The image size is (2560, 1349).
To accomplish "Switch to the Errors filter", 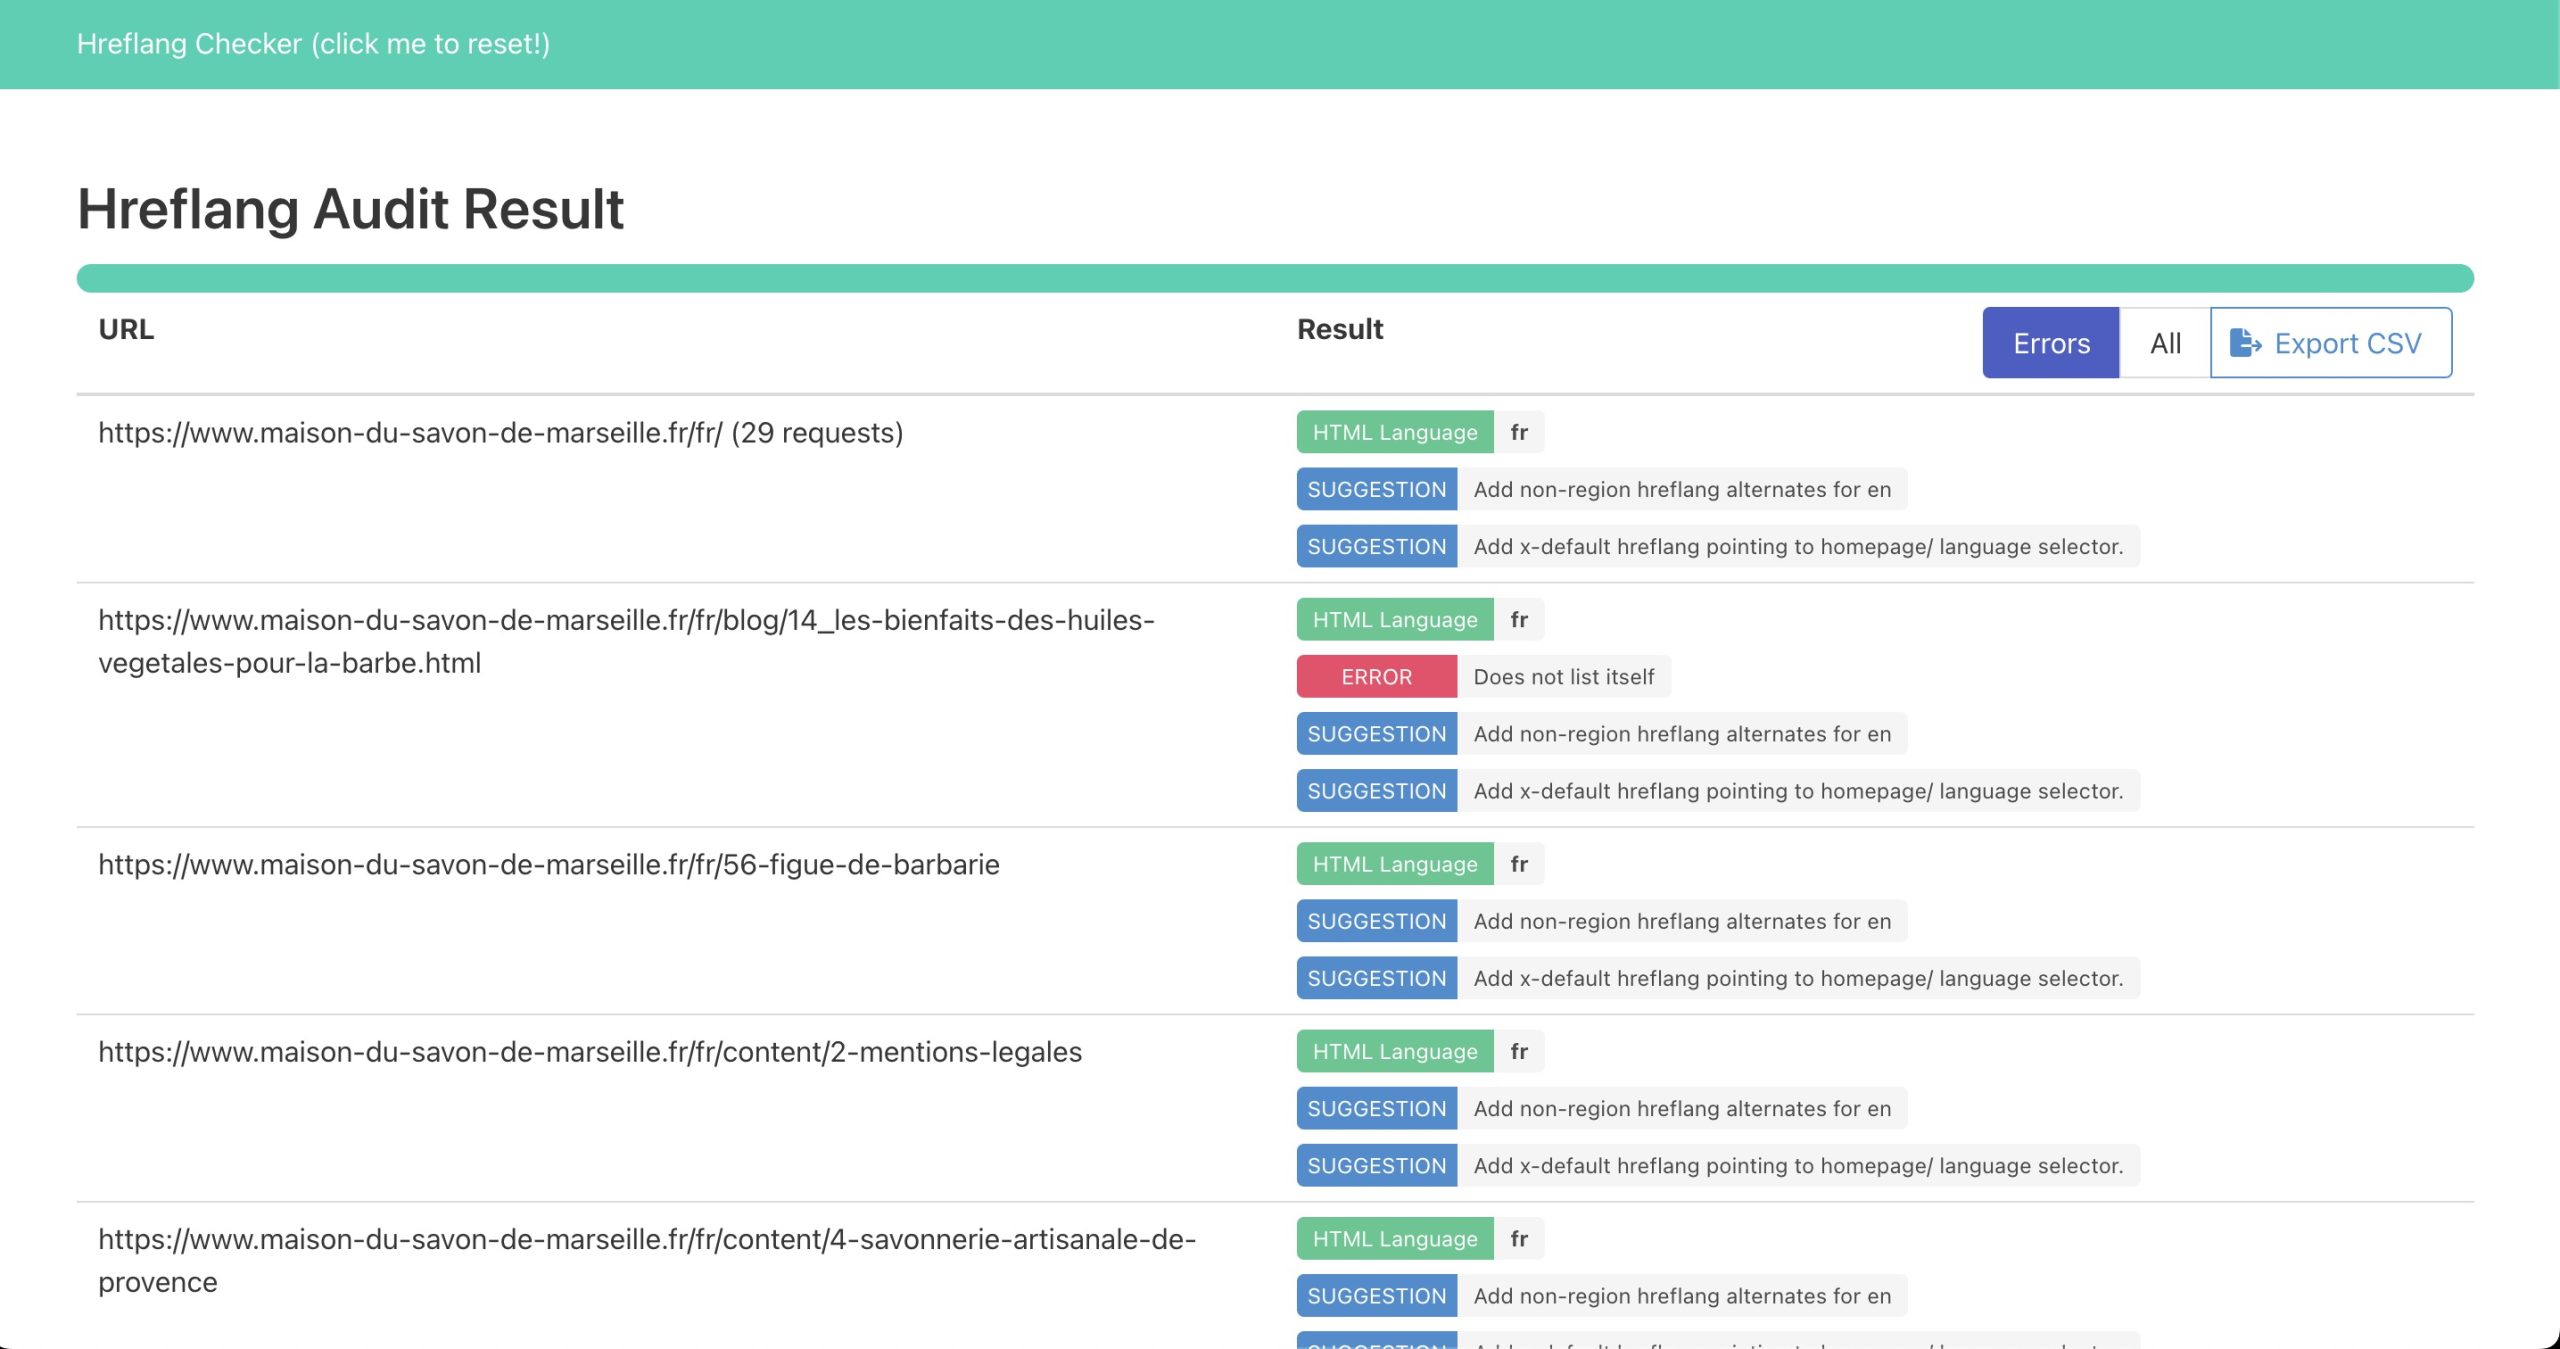I will tap(2051, 343).
